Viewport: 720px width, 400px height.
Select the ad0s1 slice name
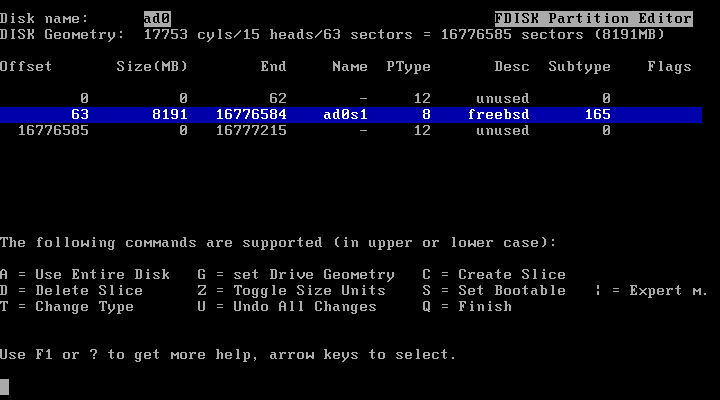345,114
